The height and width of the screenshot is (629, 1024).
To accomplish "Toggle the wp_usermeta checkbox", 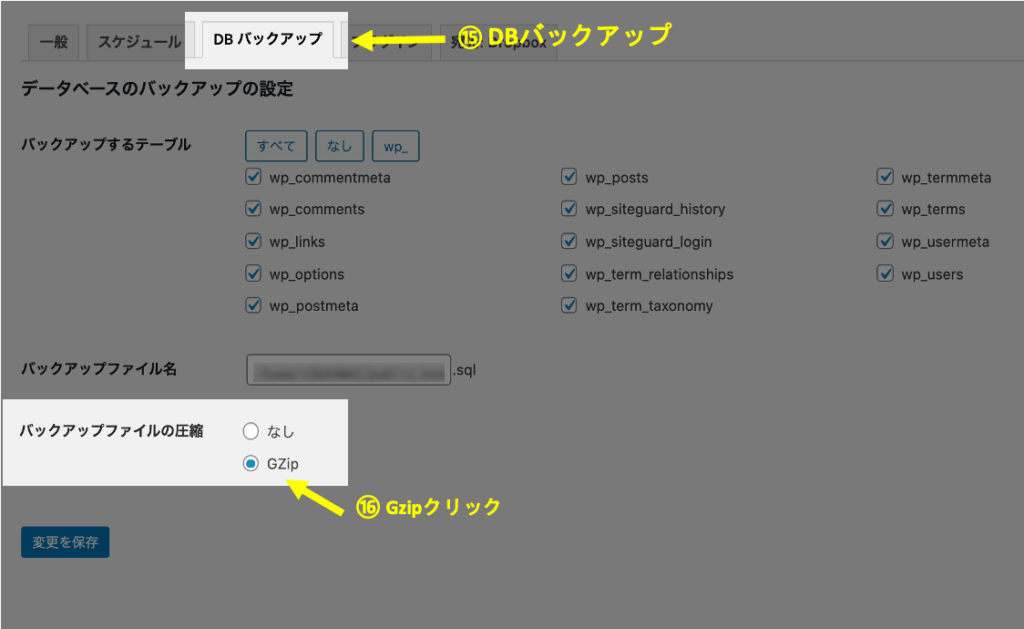I will (885, 241).
